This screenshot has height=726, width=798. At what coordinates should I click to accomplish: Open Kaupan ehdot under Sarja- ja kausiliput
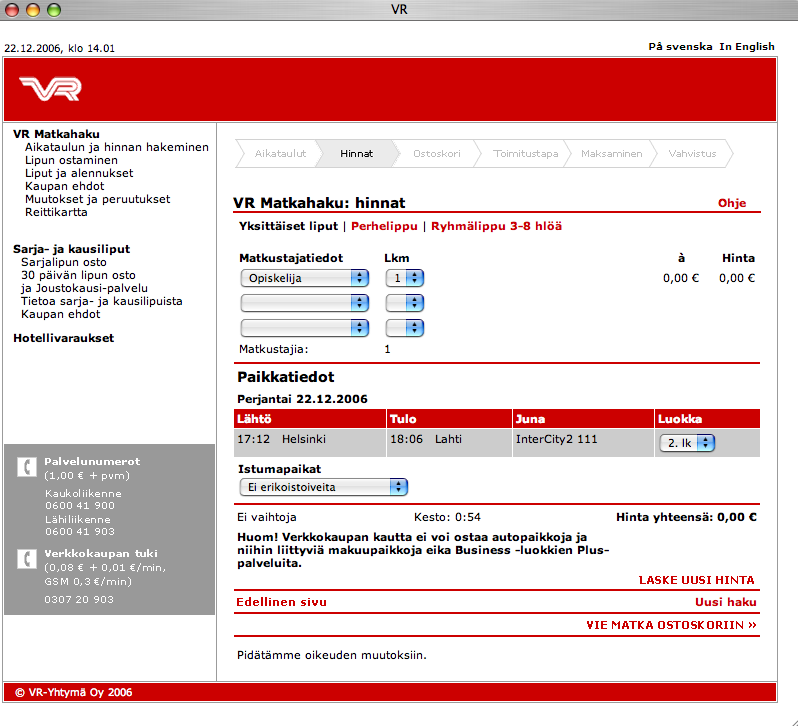click(60, 314)
